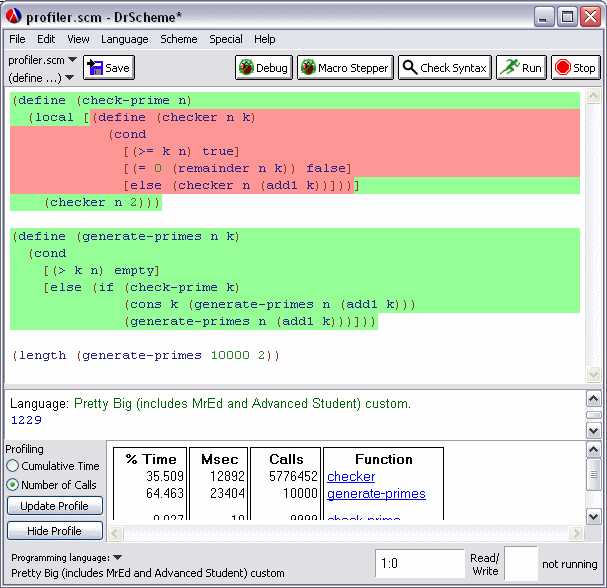Viewport: 607px width, 588px height.
Task: Click the profile table scroll down arrow
Action: [x=593, y=516]
